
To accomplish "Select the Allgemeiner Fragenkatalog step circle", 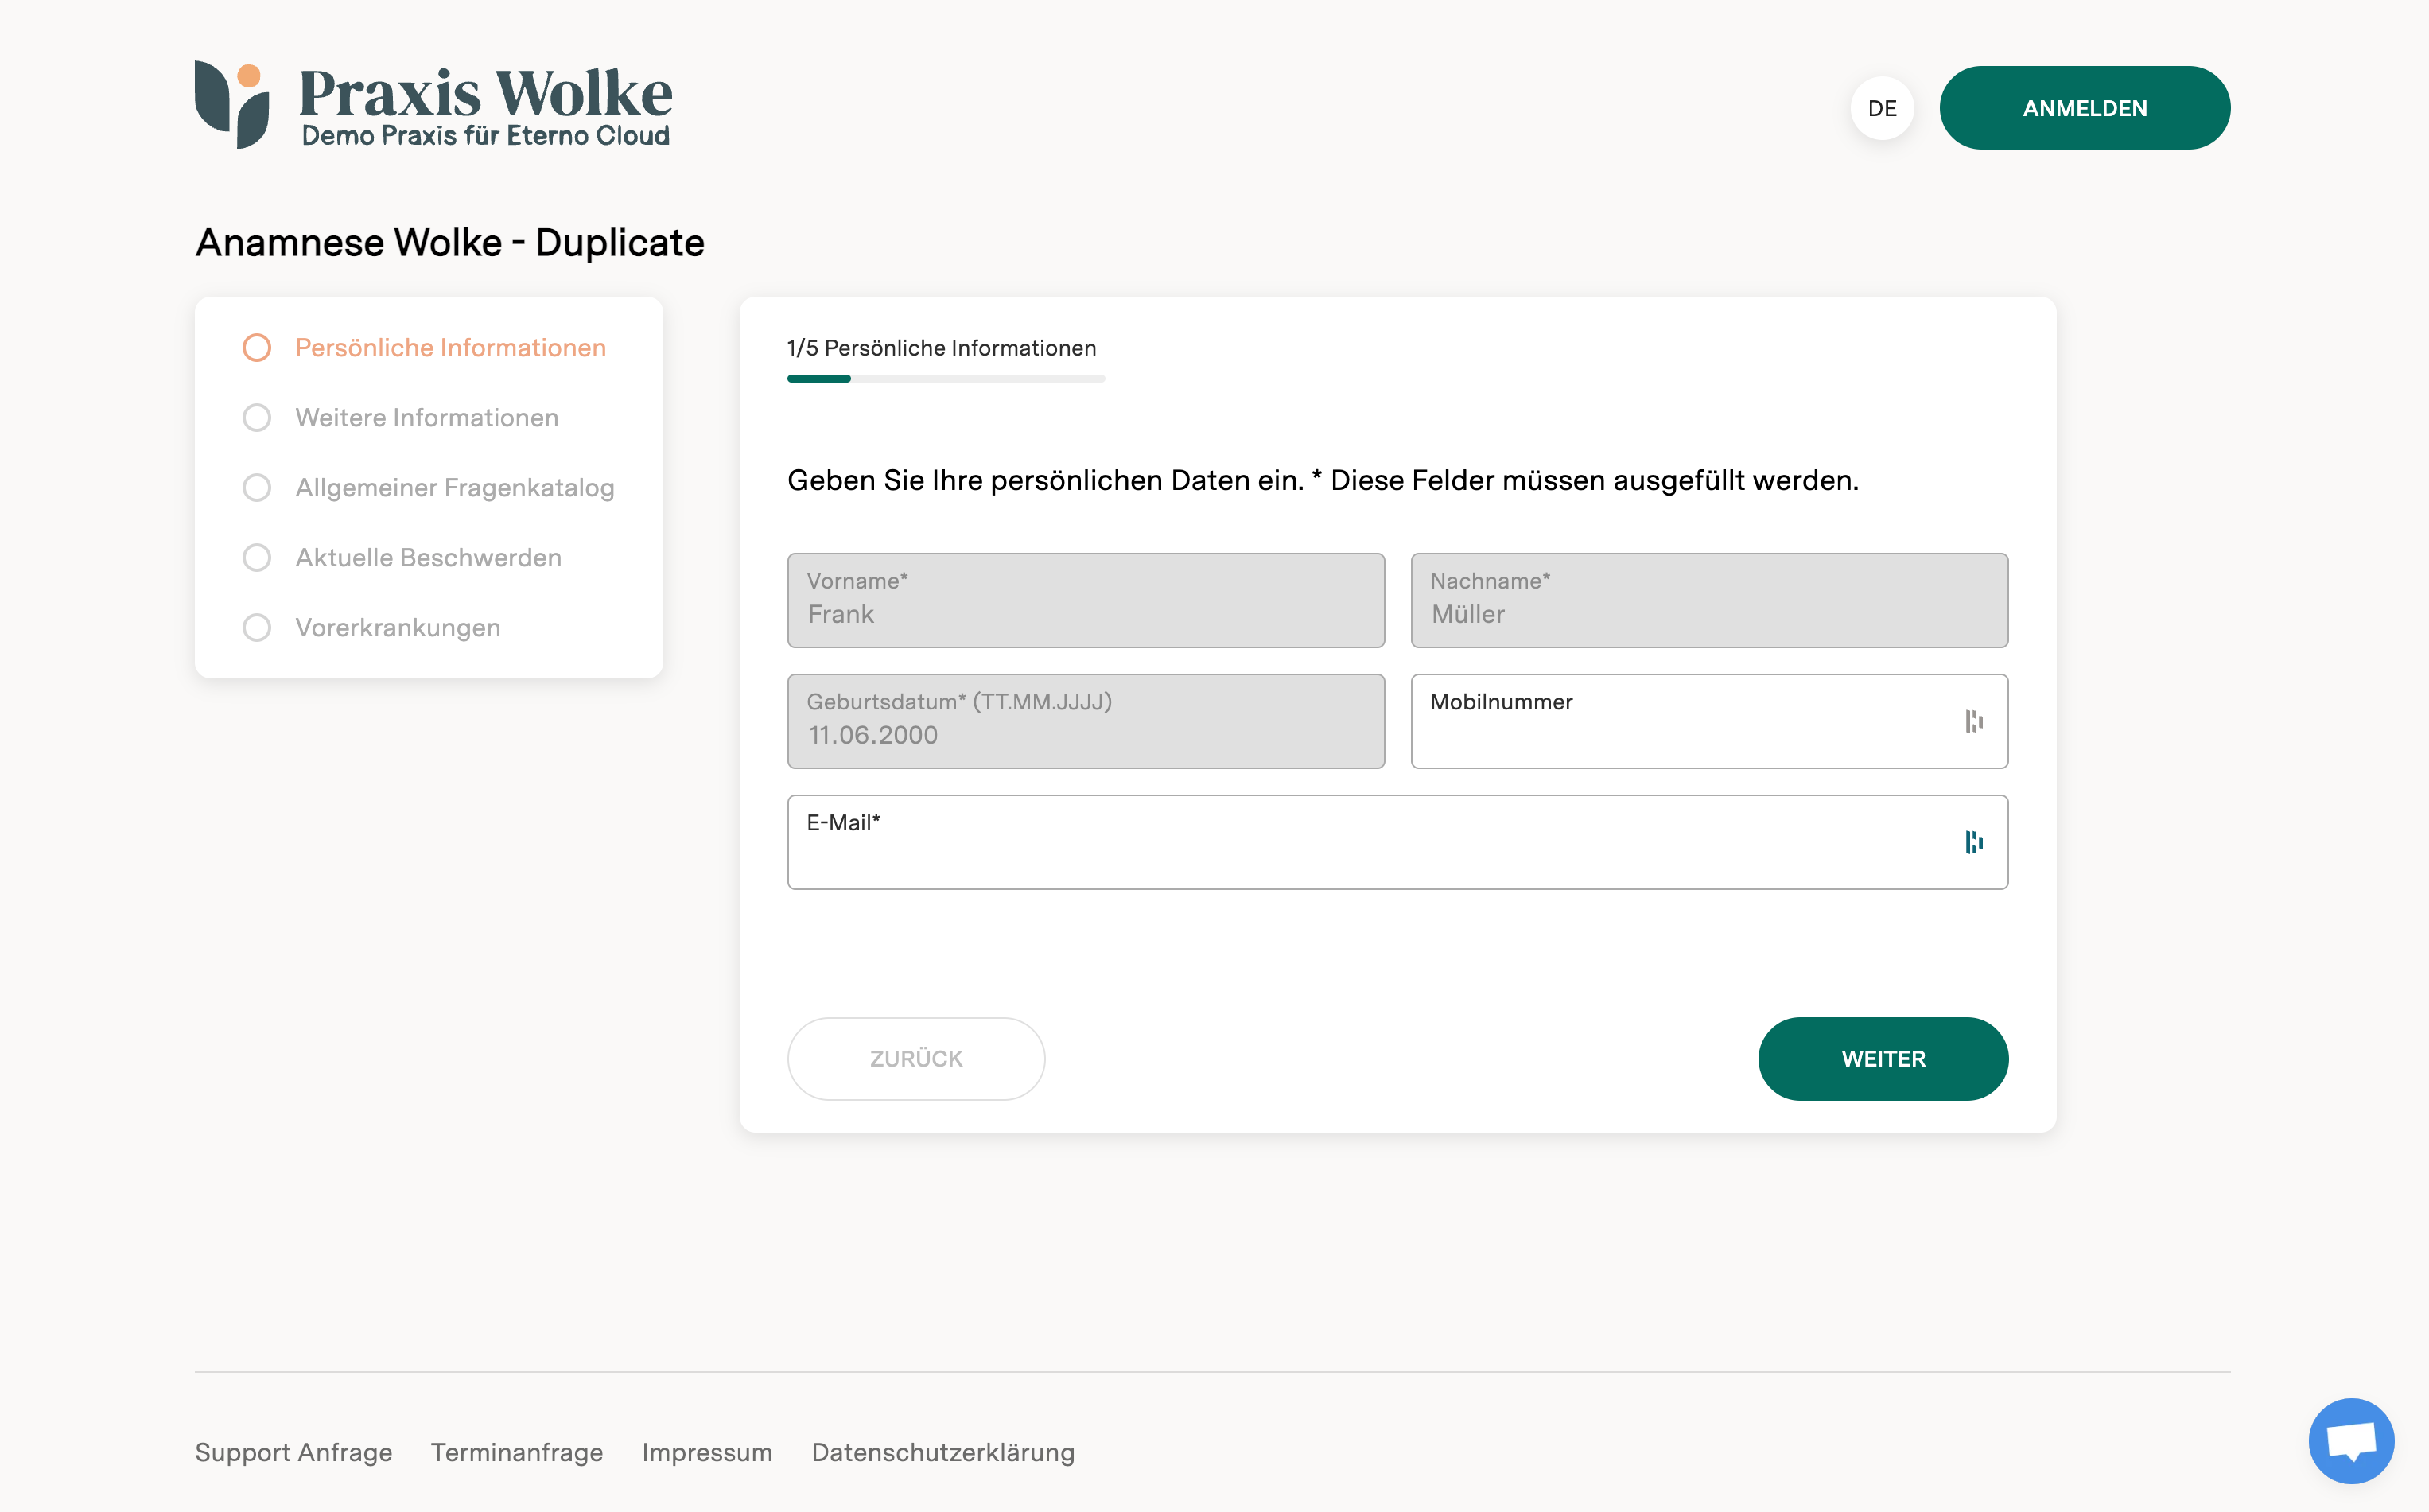I will 257,487.
